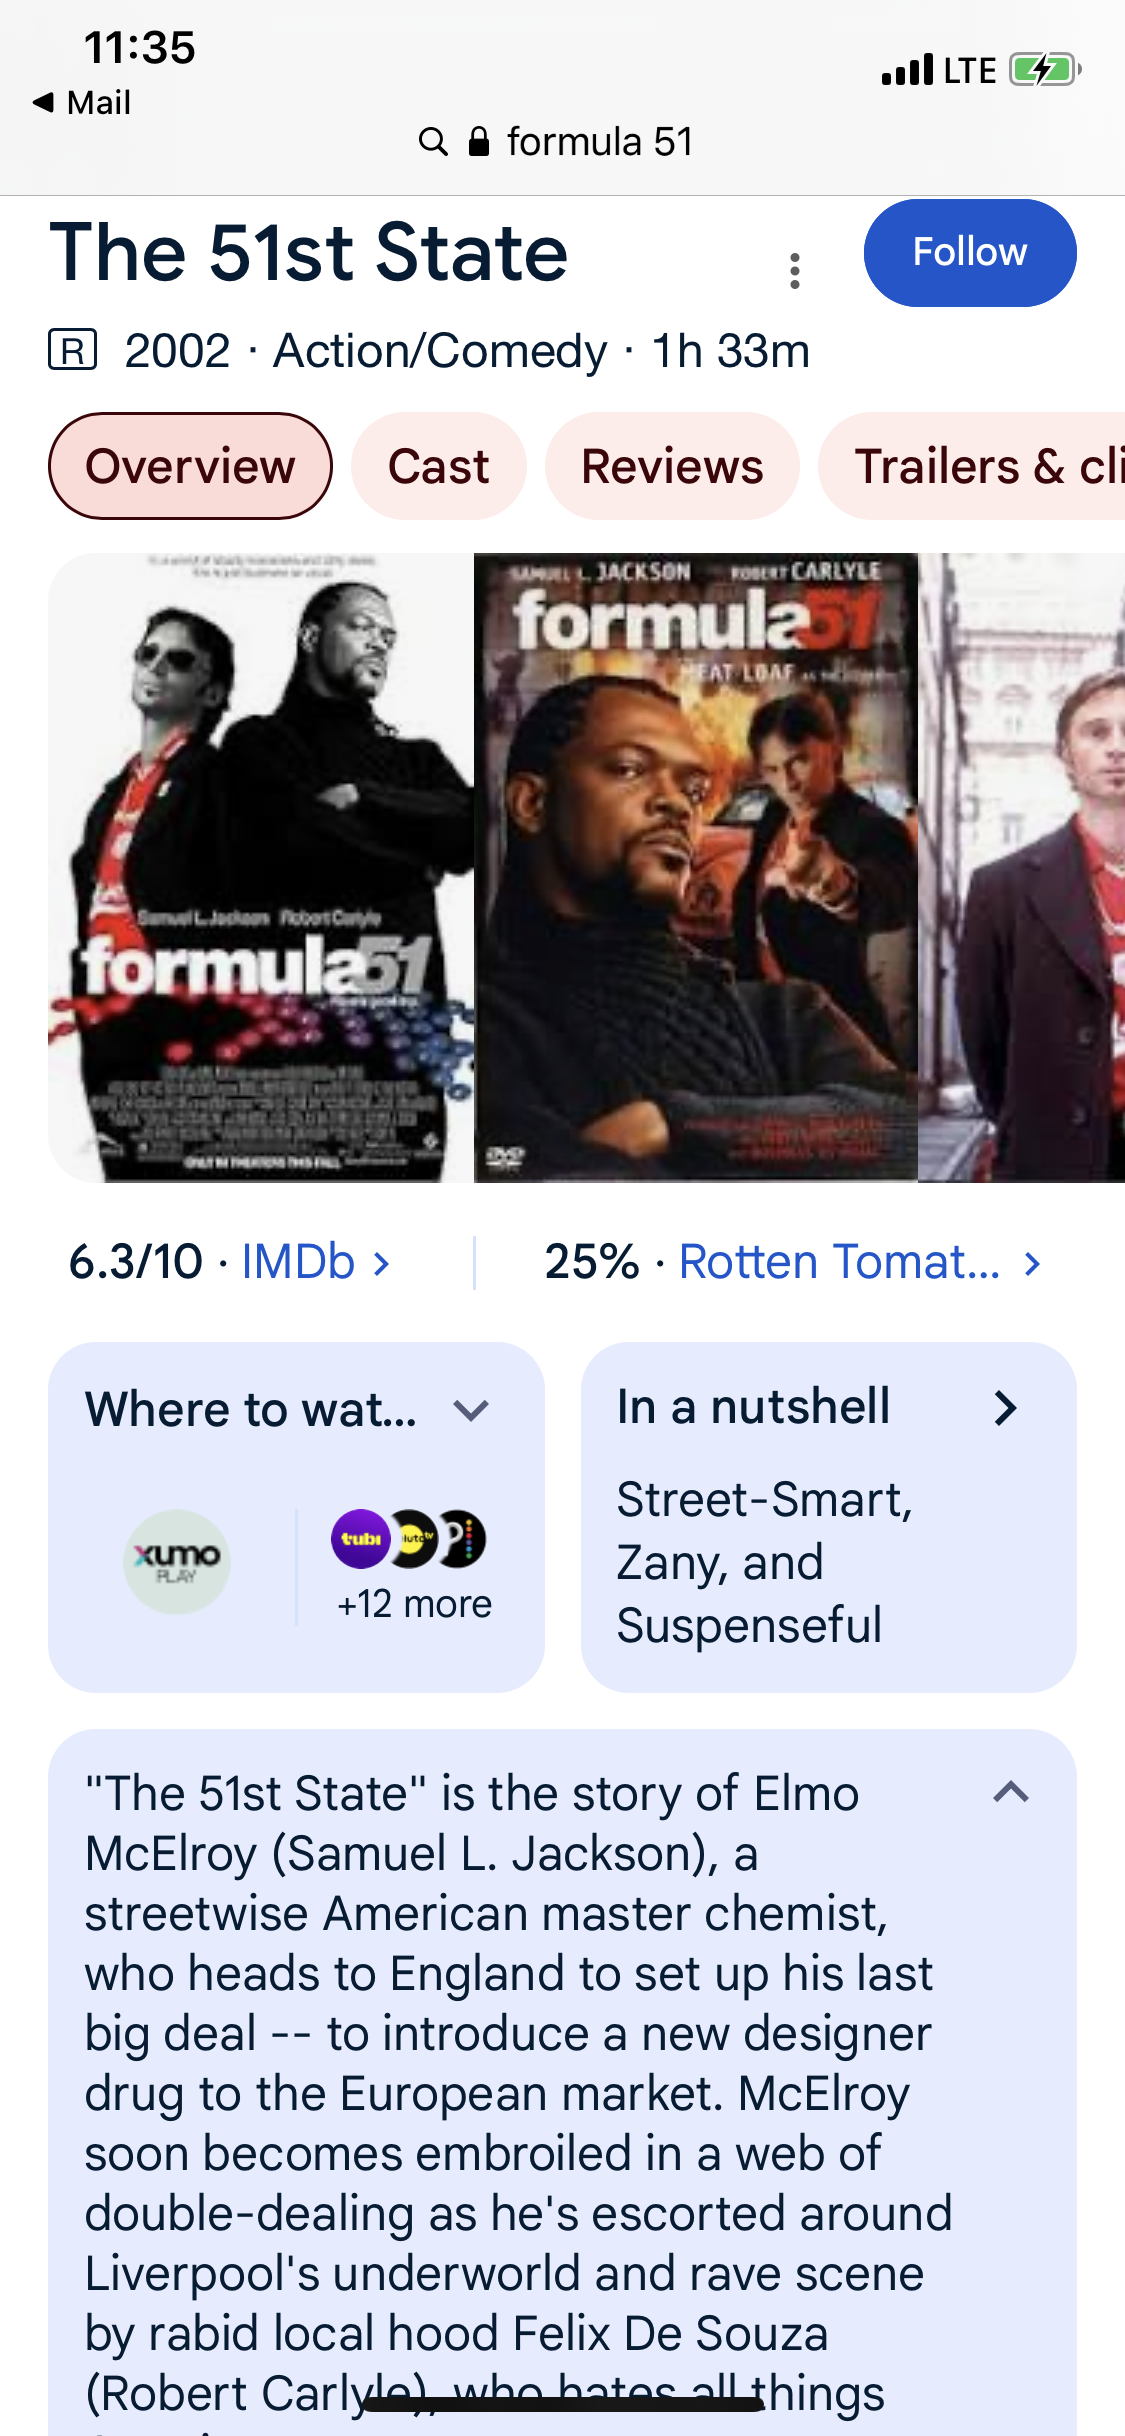Expand the Where to watch dropdown
Viewport: 1125px width, 2436px height.
[470, 1410]
